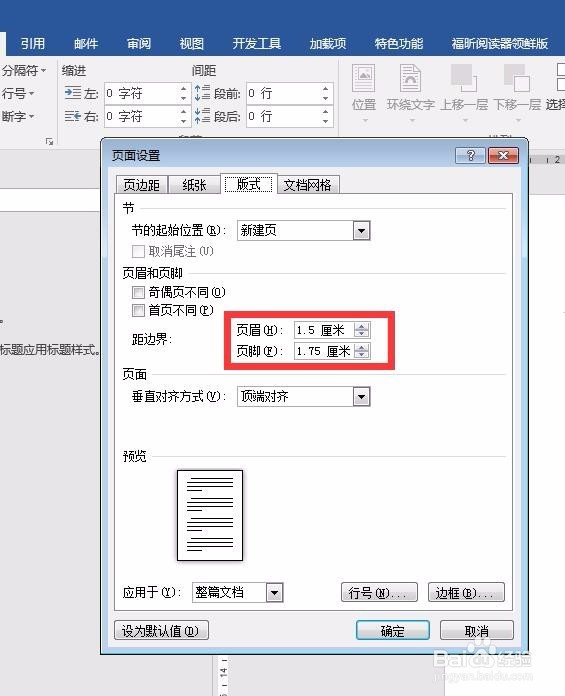The width and height of the screenshot is (565, 696).
Task: Adjust right indent spinner
Action: coord(184,116)
